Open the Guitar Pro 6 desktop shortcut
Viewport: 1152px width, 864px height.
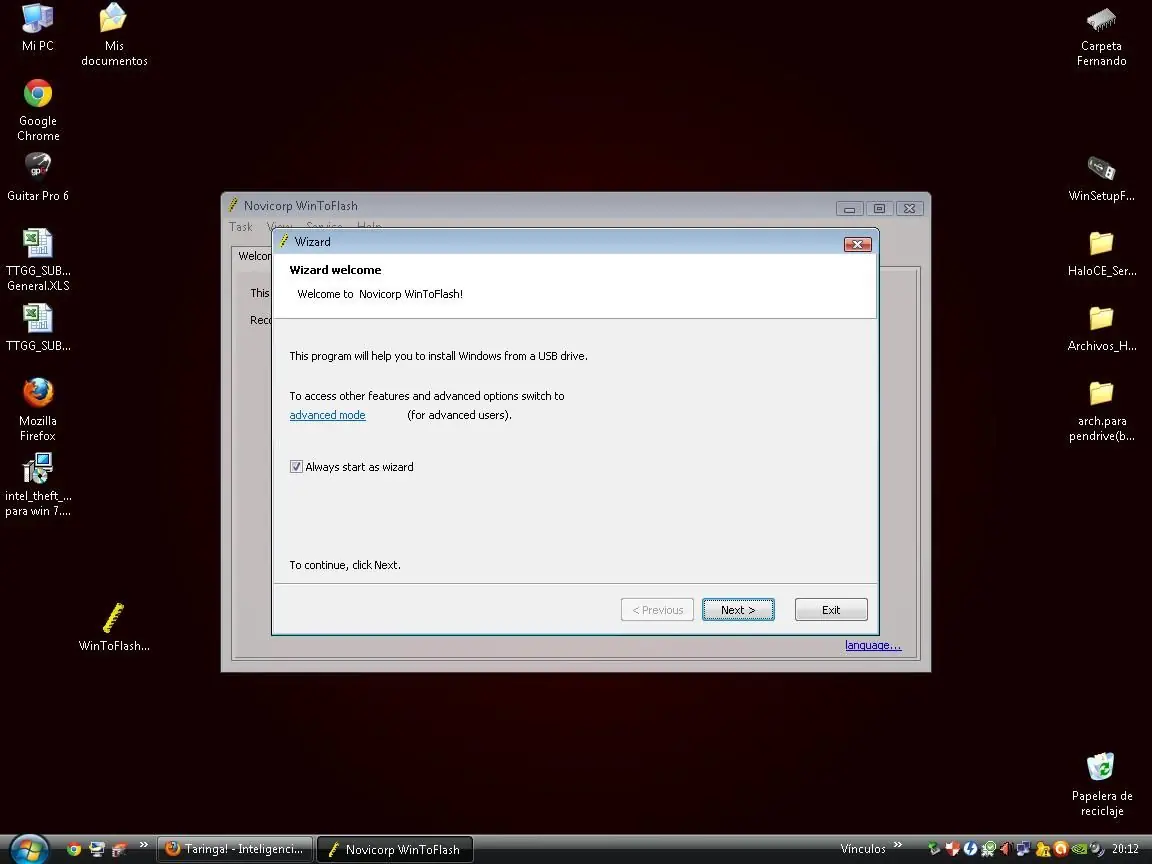[38, 176]
